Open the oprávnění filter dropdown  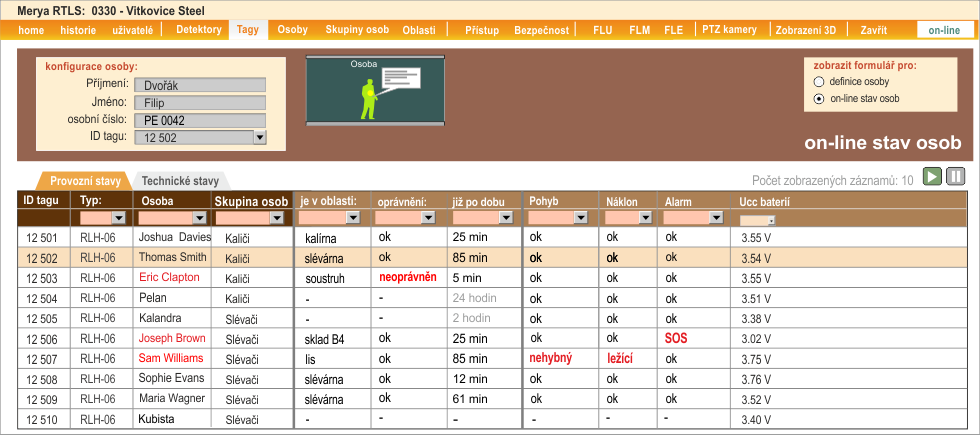tap(428, 218)
